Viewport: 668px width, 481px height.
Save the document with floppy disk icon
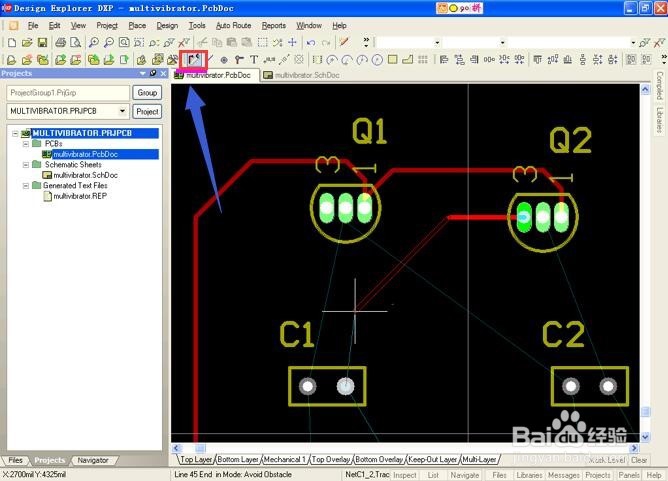[42, 43]
